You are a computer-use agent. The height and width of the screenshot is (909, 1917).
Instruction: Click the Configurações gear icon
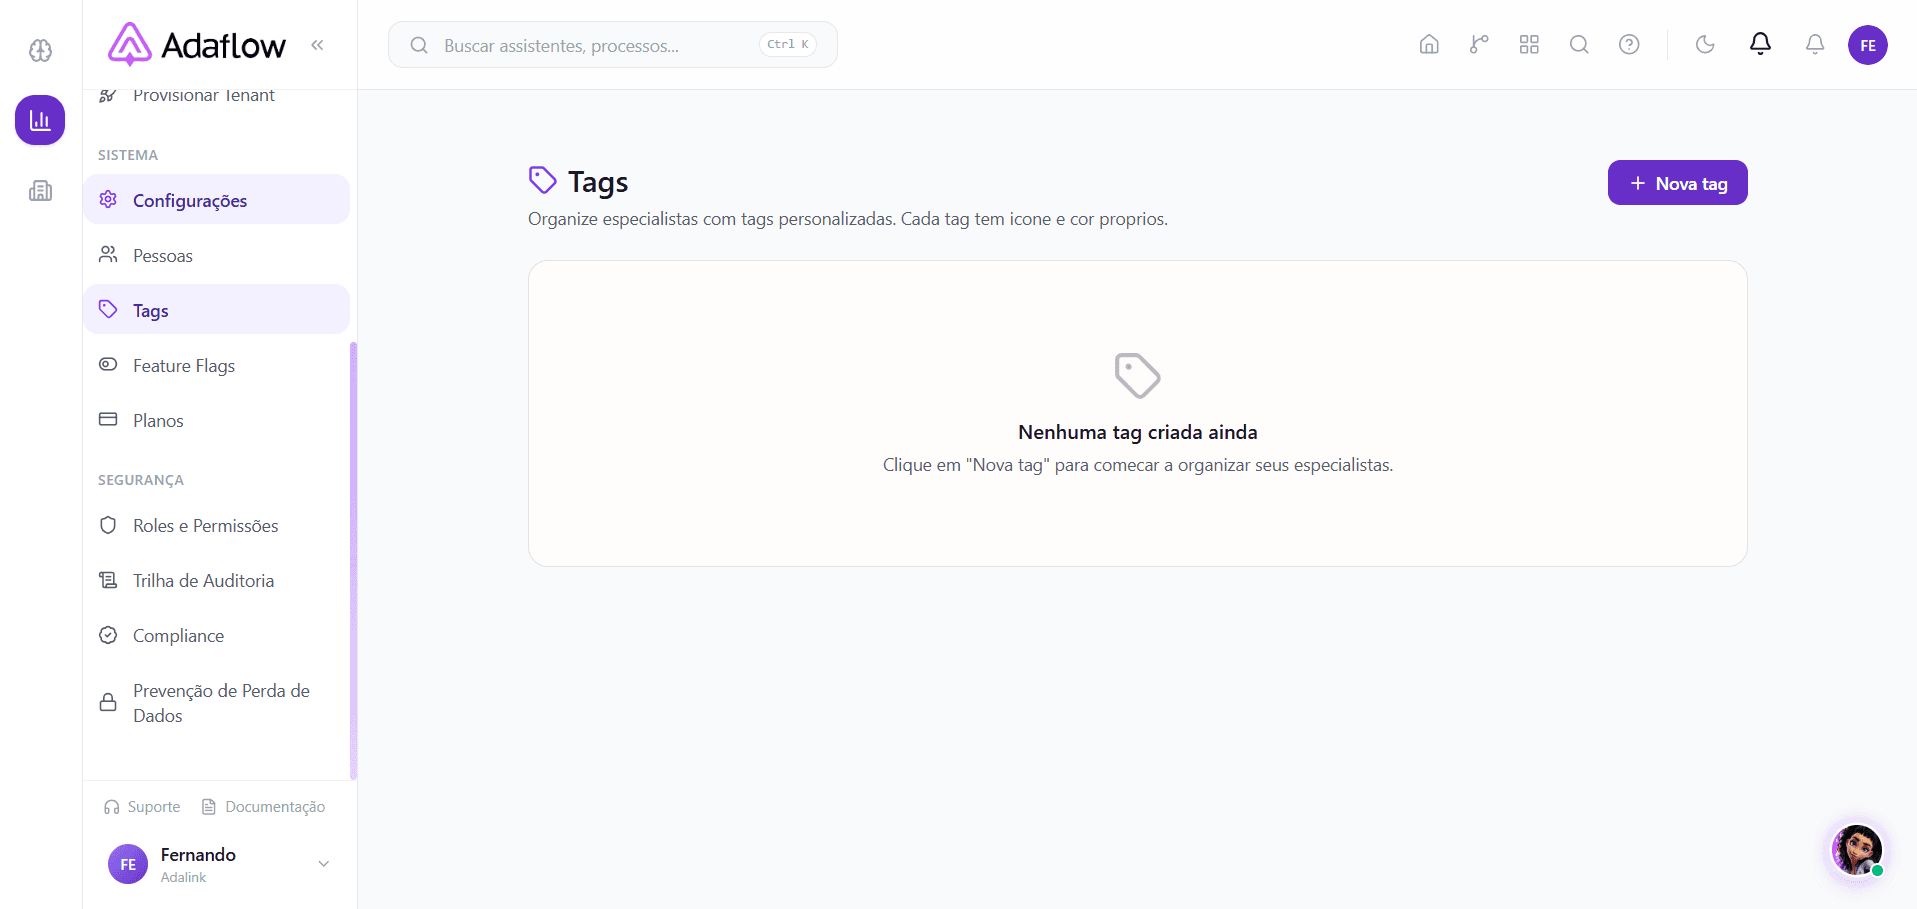(108, 199)
